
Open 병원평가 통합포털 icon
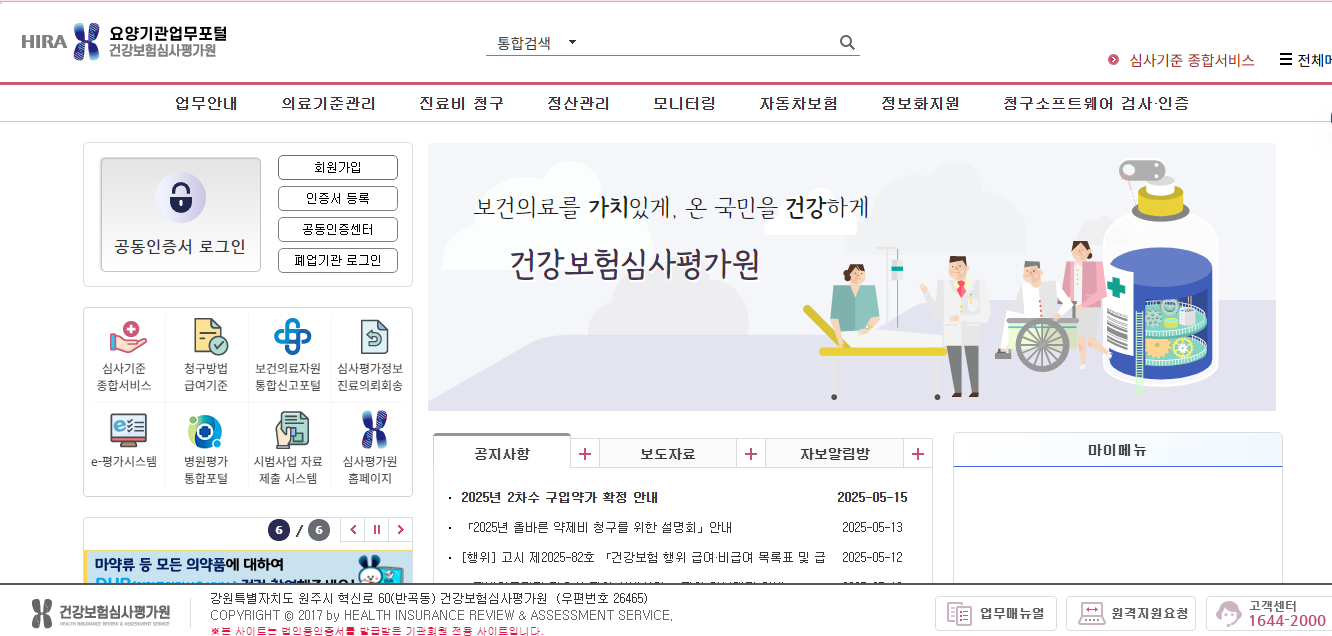pyautogui.click(x=206, y=447)
